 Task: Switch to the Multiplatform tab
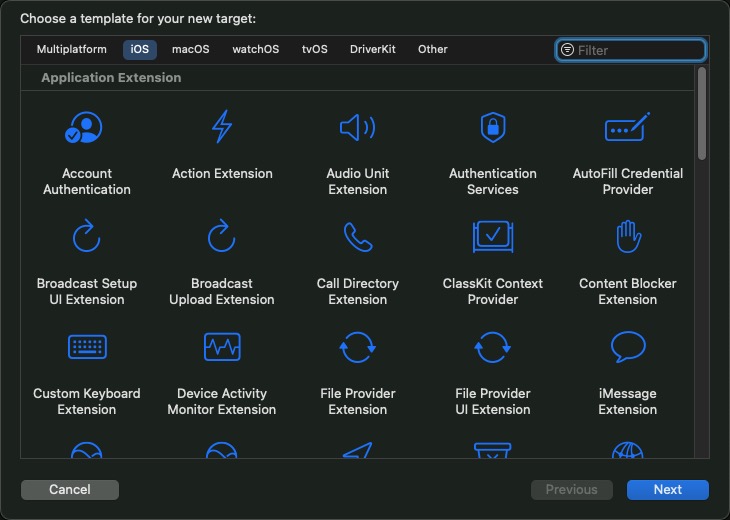[72, 49]
